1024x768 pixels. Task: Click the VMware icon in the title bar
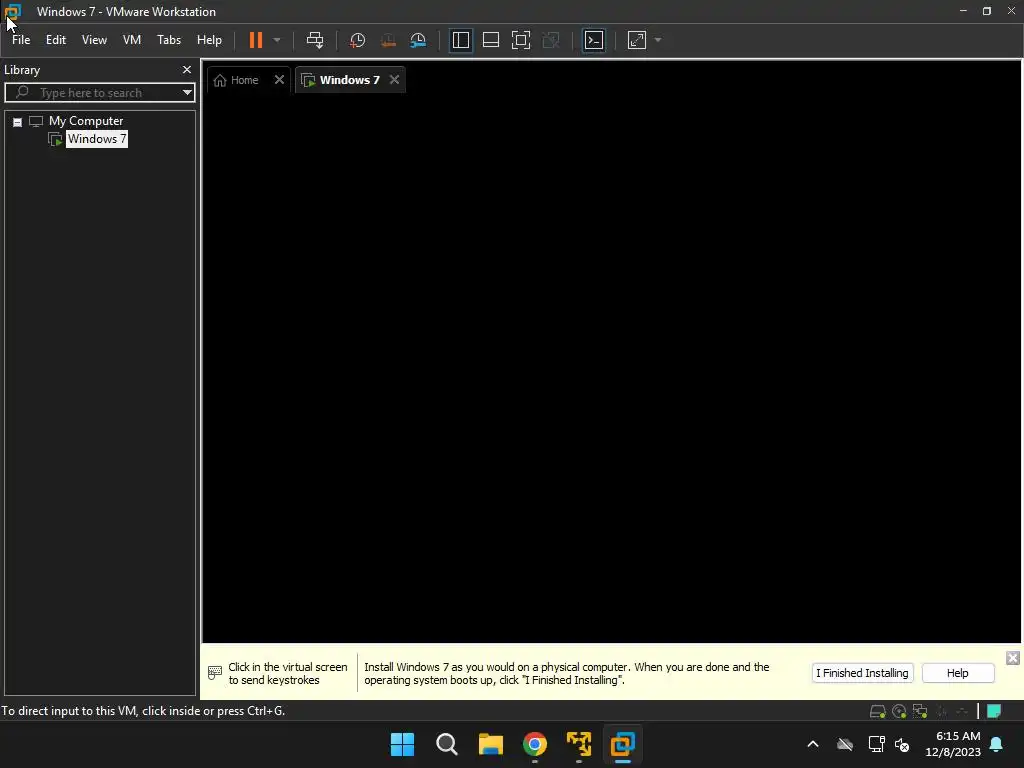click(12, 11)
